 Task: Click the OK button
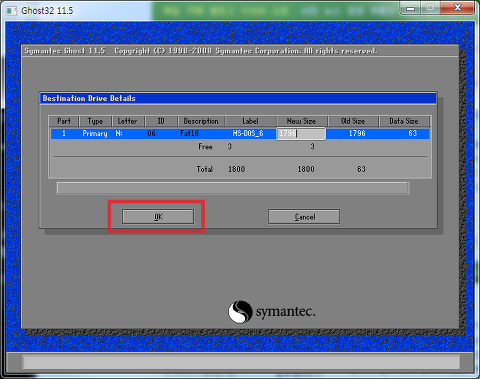158,217
